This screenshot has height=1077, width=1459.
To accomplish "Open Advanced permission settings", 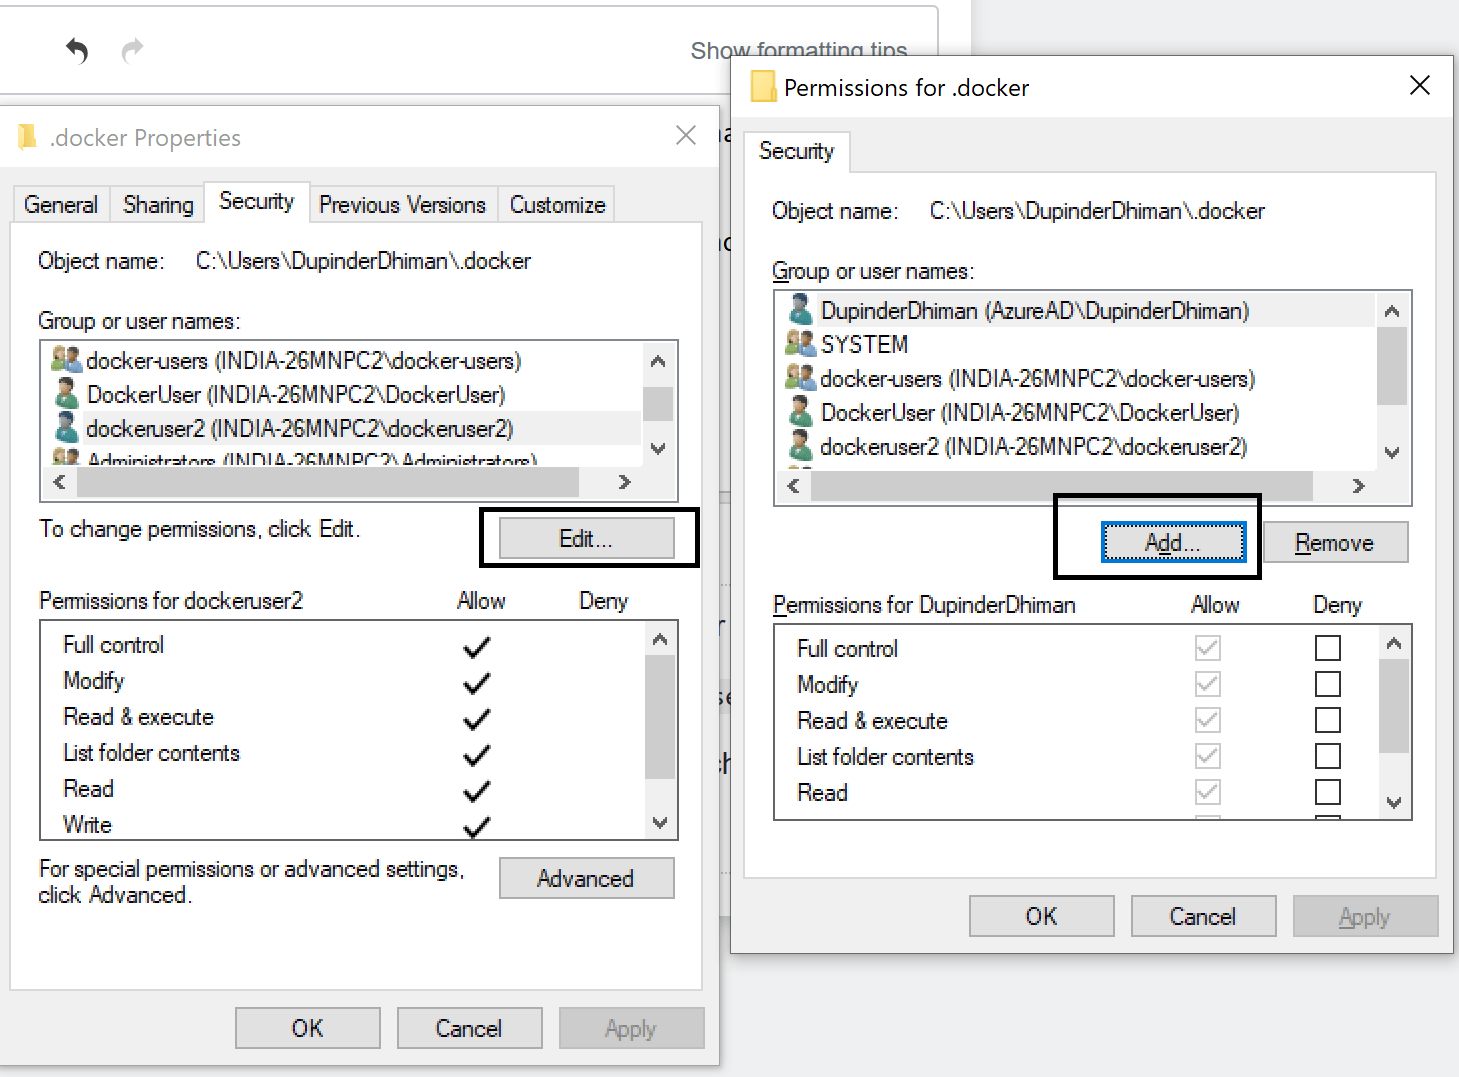I will pos(586,879).
